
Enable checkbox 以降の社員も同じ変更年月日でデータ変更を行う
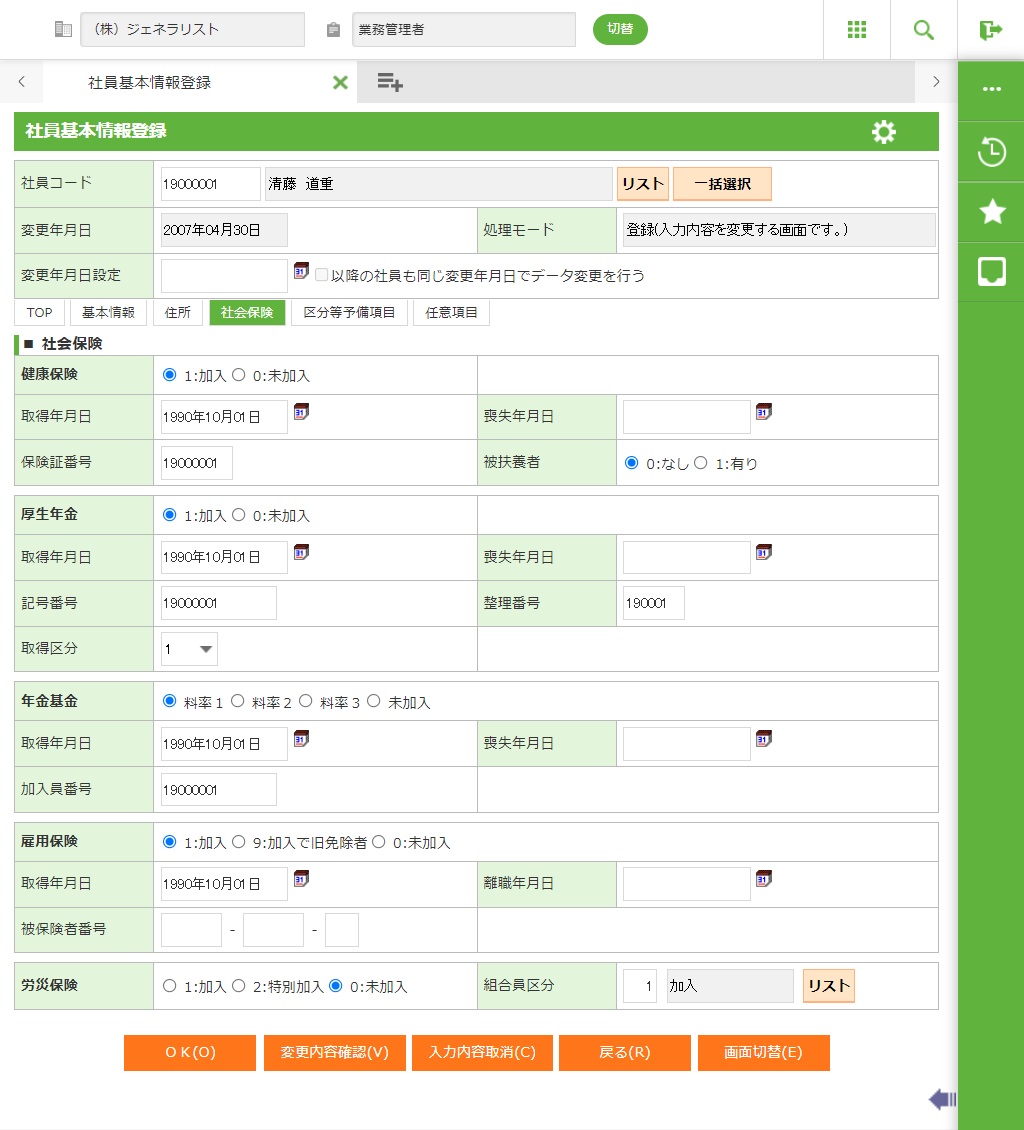point(322,275)
